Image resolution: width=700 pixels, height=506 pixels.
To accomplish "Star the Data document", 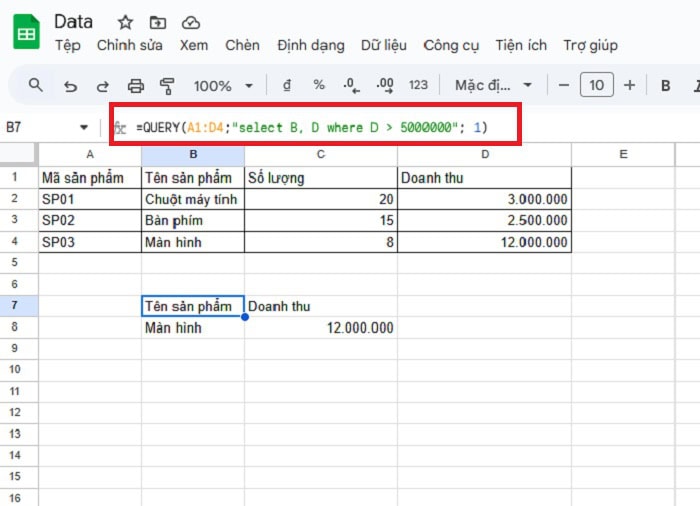I will pyautogui.click(x=125, y=22).
